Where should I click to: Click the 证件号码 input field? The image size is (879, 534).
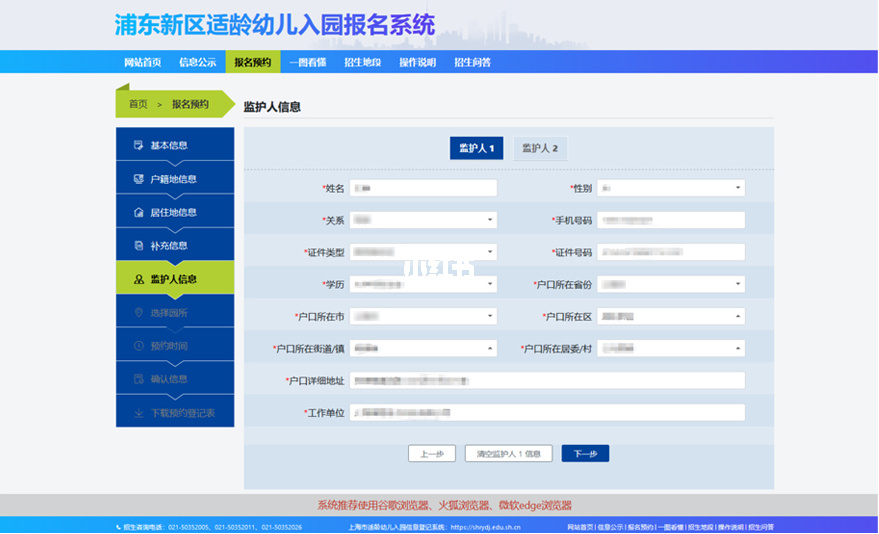pos(670,252)
